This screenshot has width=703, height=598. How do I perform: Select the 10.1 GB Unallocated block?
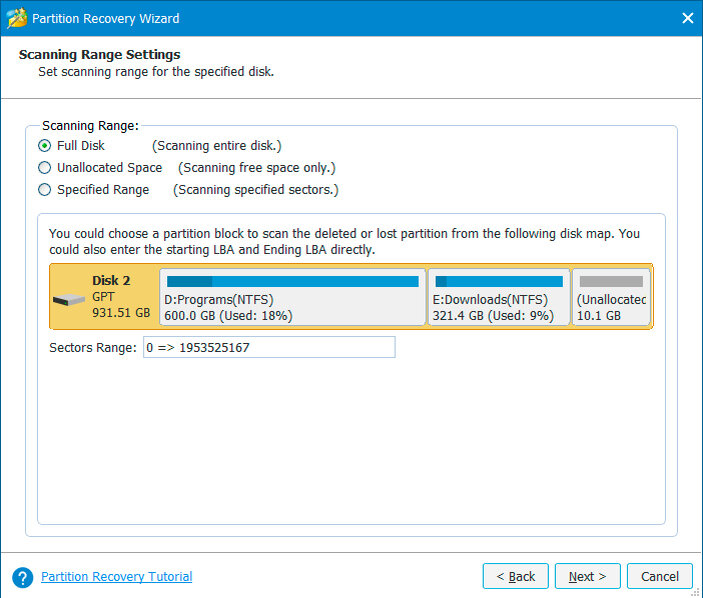click(x=611, y=297)
